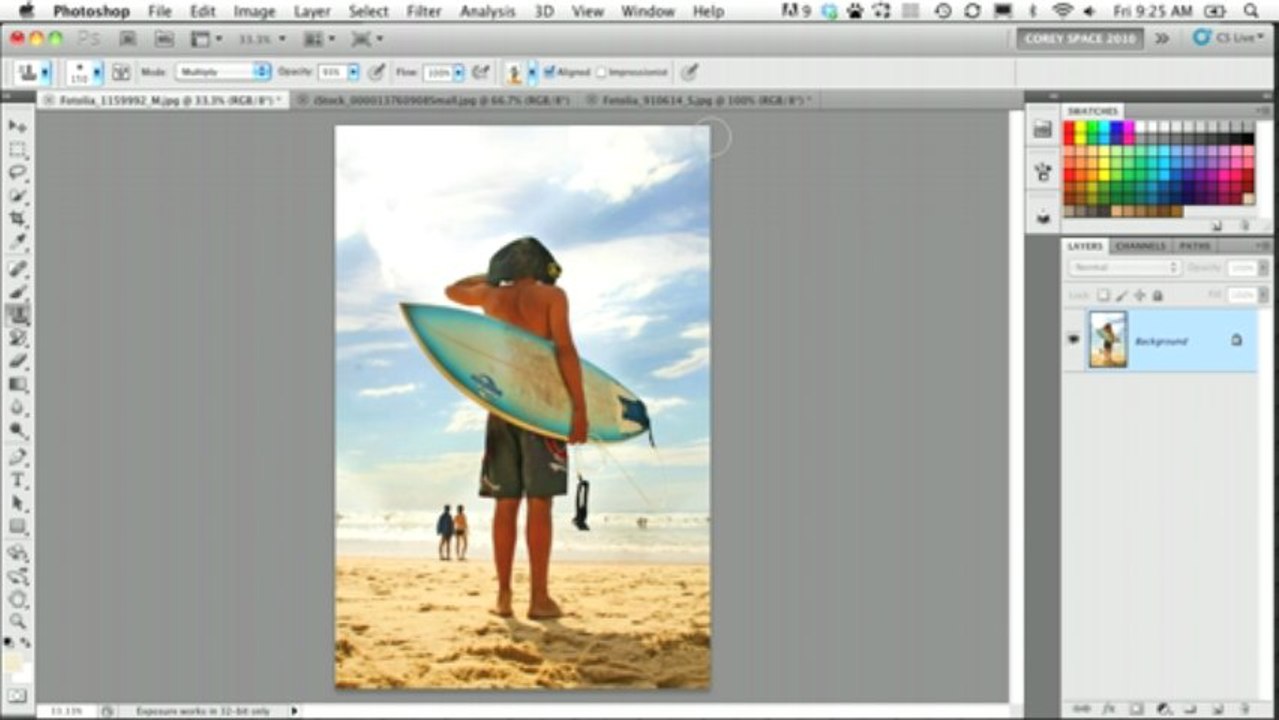
Task: Switch to the Channels tab
Action: [1140, 246]
